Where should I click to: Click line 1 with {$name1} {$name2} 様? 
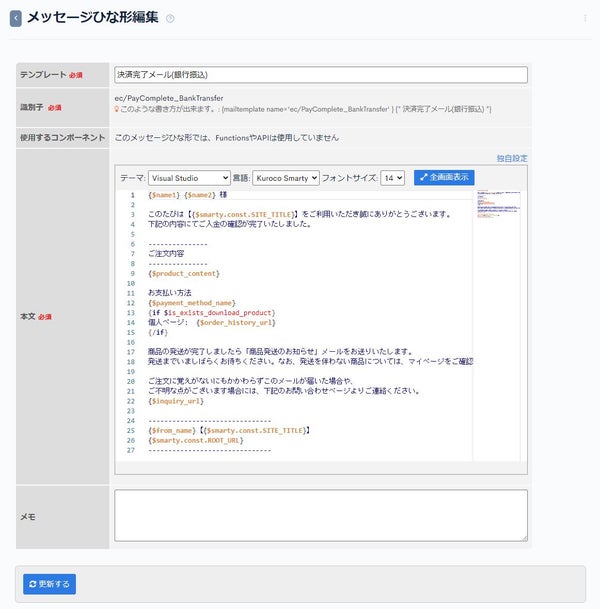pyautogui.click(x=187, y=195)
